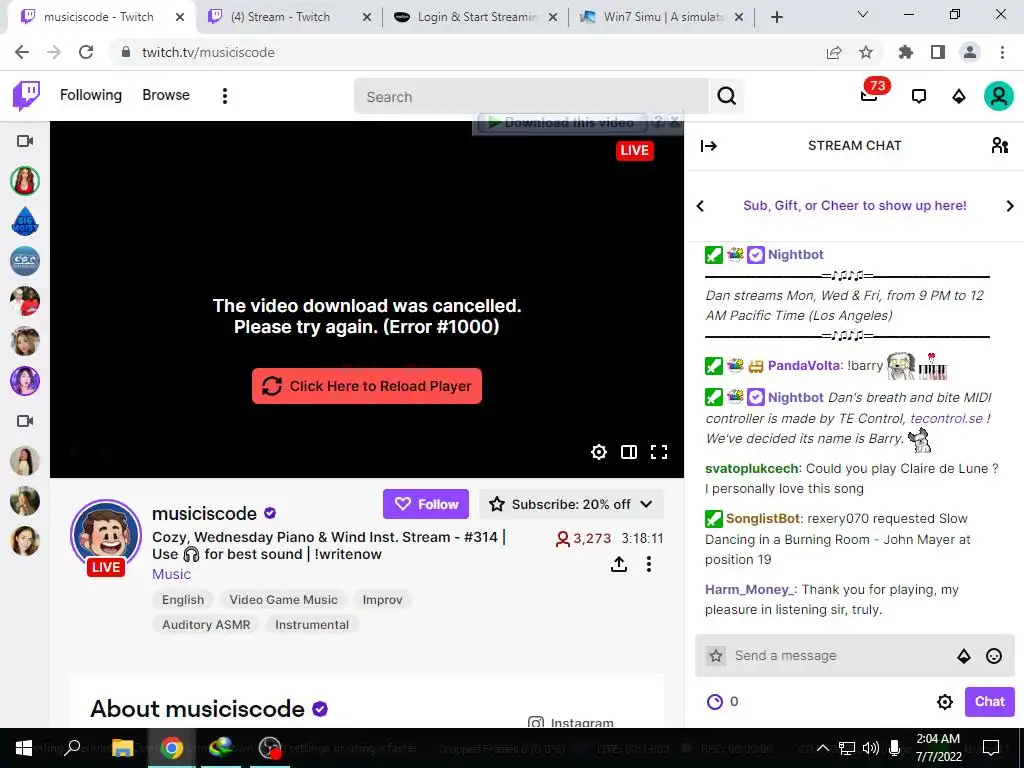Click the Search input field
1024x768 pixels.
[x=532, y=97]
